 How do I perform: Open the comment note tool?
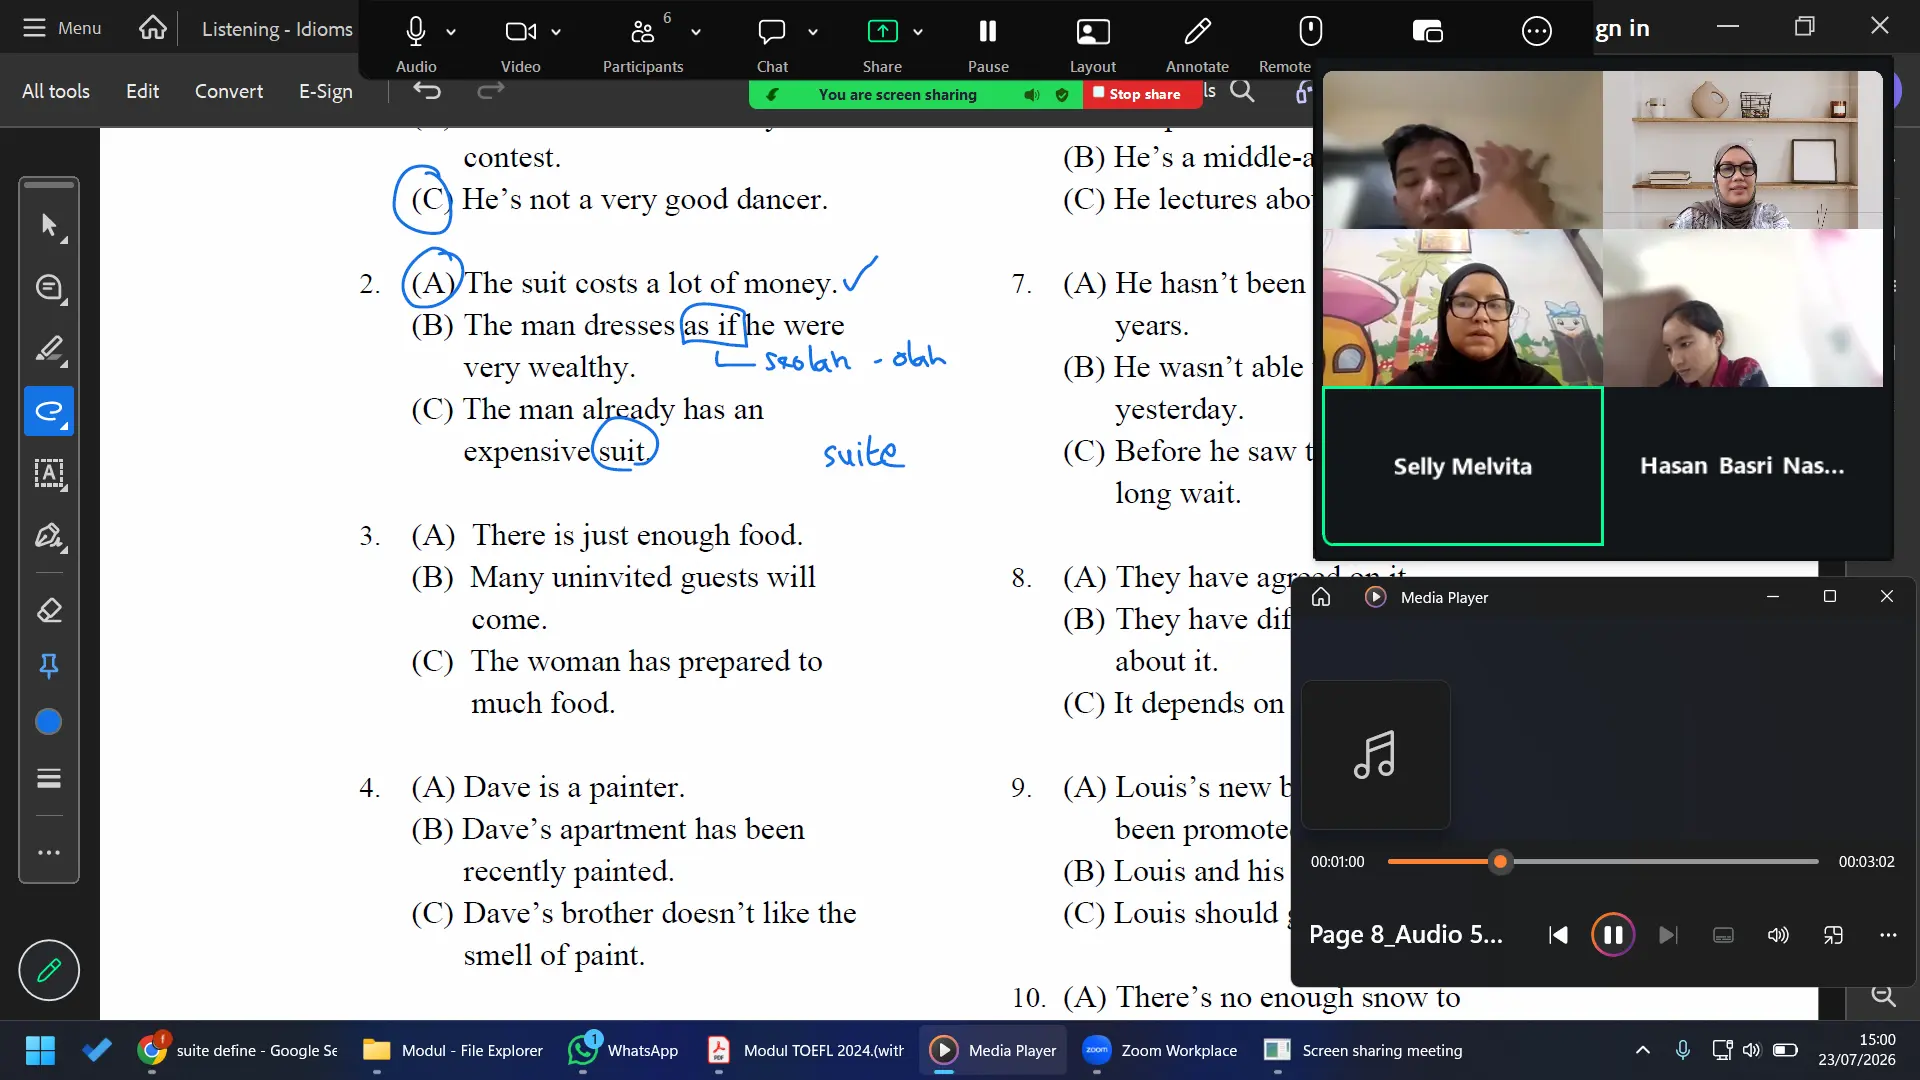[x=49, y=287]
